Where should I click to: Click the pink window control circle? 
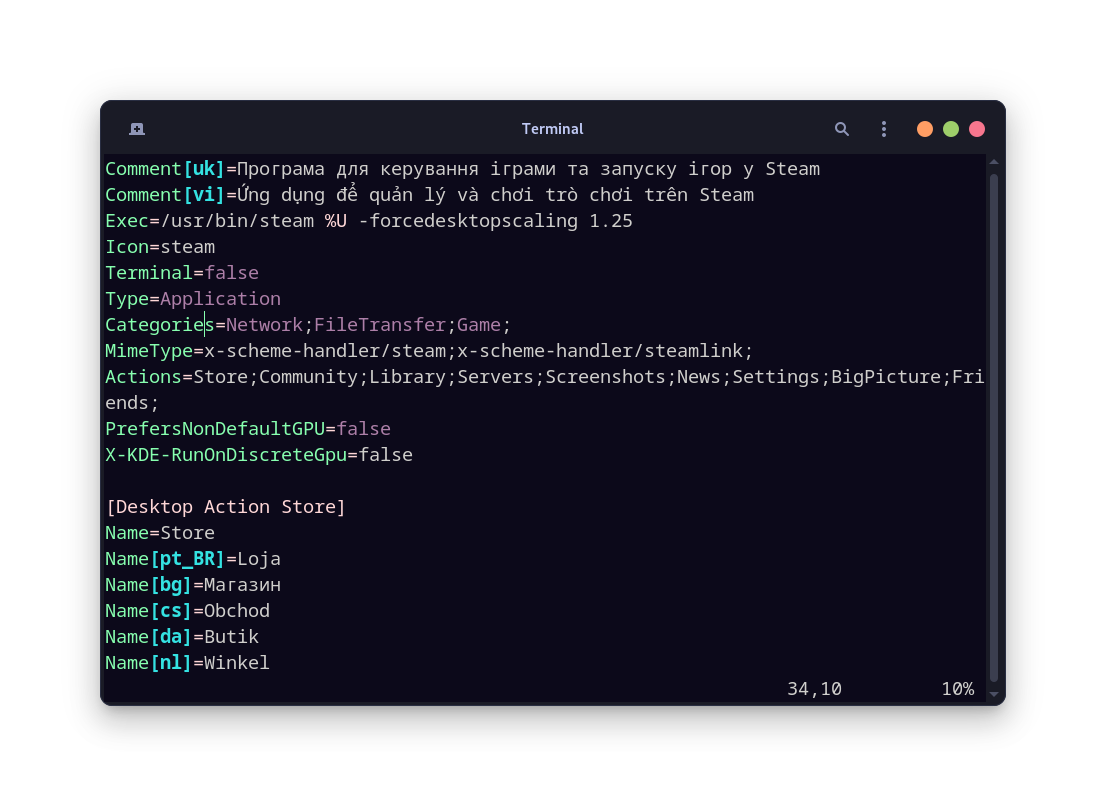point(976,129)
